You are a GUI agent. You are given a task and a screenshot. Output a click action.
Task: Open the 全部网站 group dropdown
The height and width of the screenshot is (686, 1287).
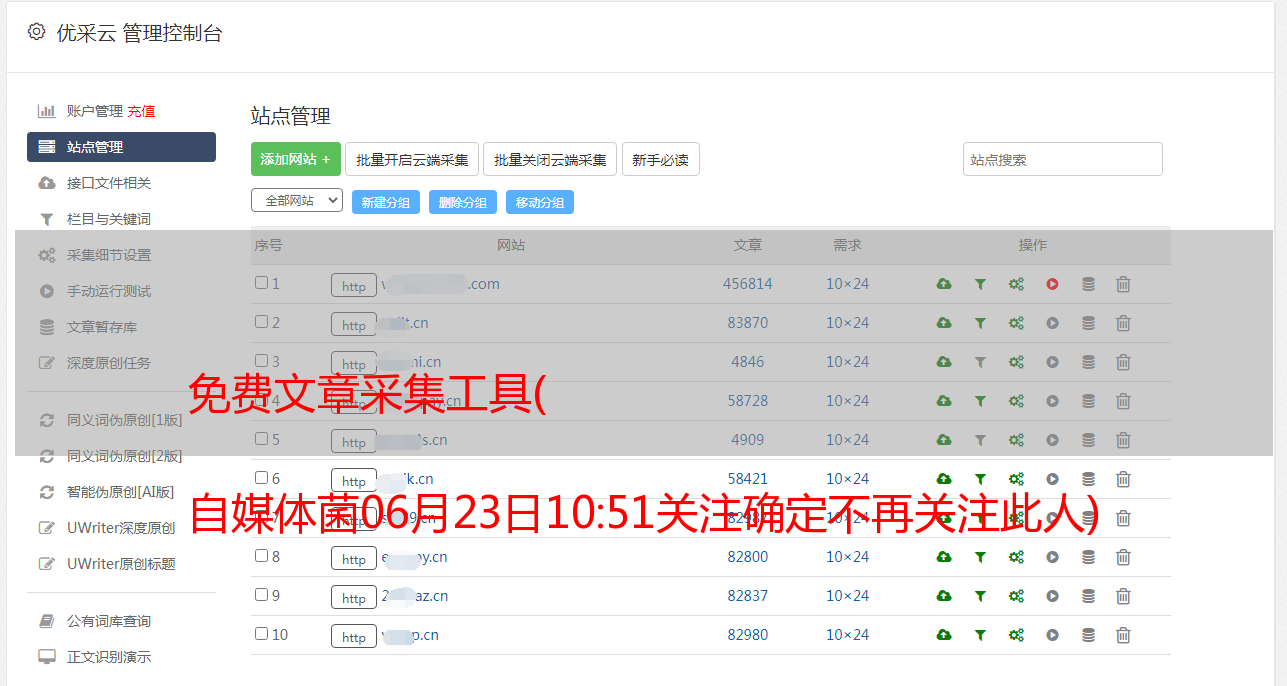[297, 201]
